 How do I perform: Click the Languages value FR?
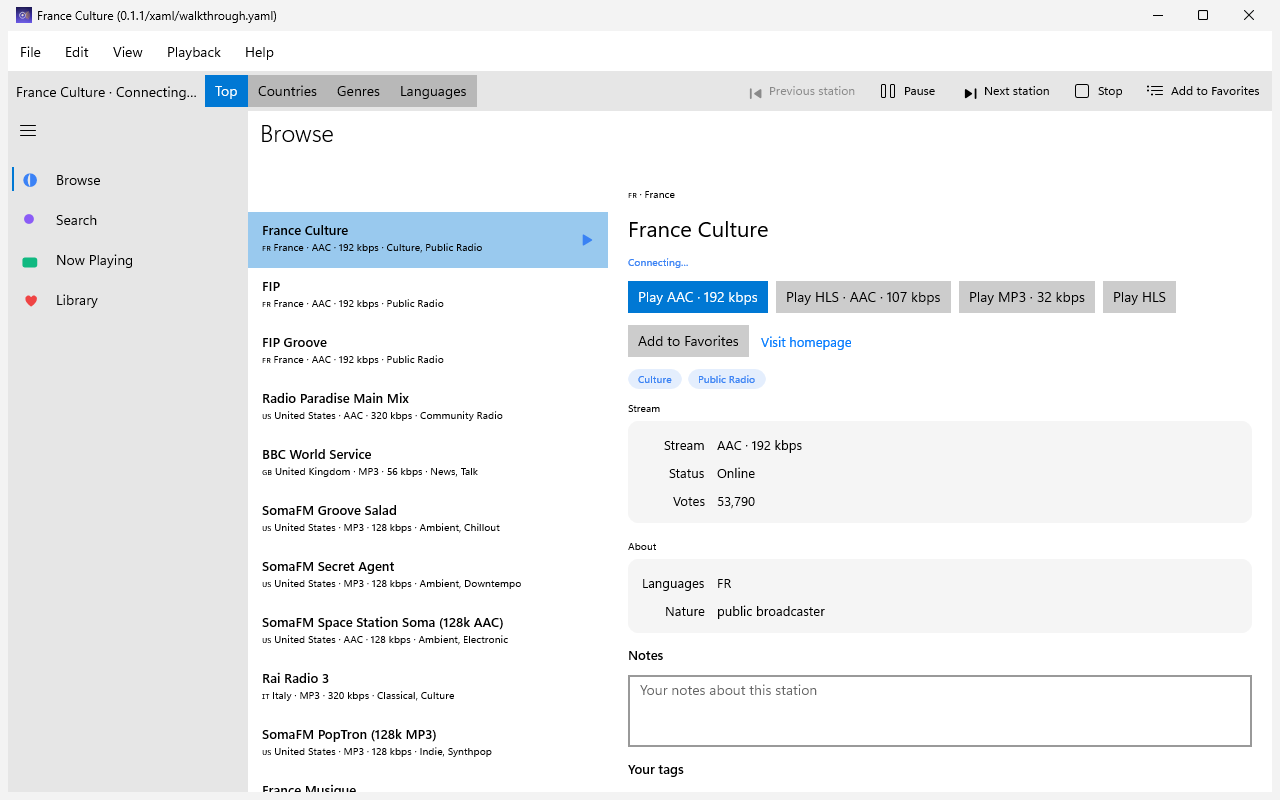(724, 584)
